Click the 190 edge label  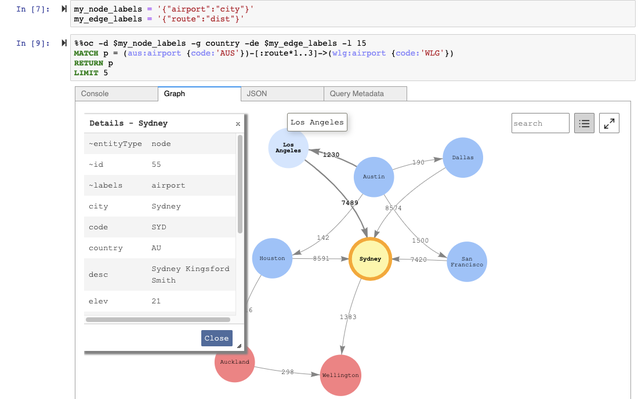(418, 162)
